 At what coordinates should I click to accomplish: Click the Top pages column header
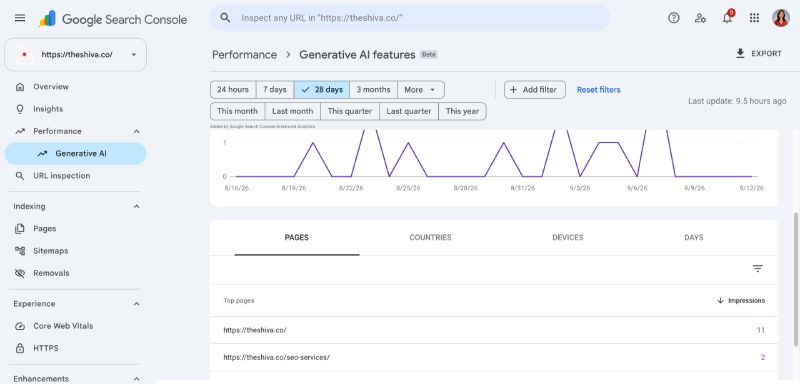pyautogui.click(x=239, y=300)
